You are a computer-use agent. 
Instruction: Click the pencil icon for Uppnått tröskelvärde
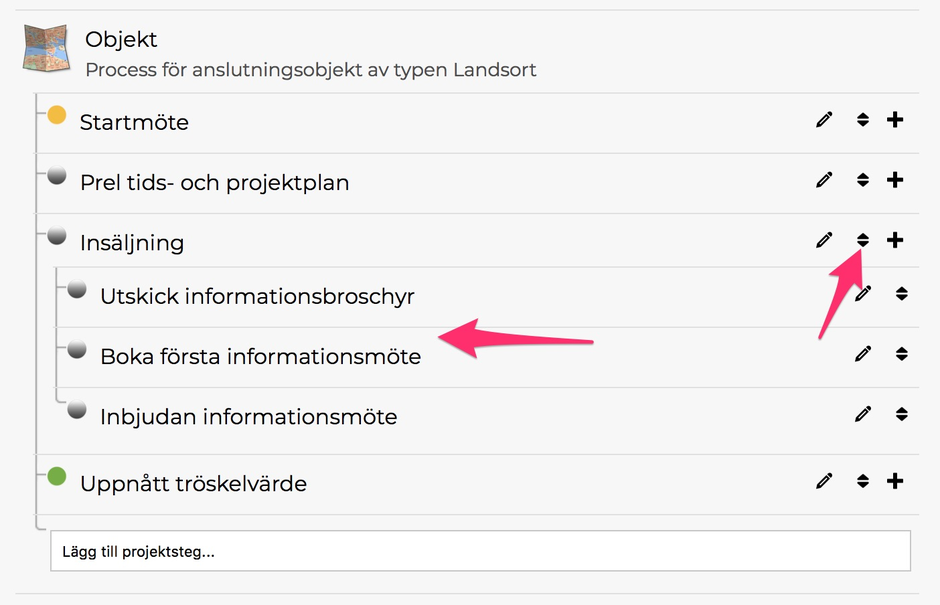tap(824, 481)
